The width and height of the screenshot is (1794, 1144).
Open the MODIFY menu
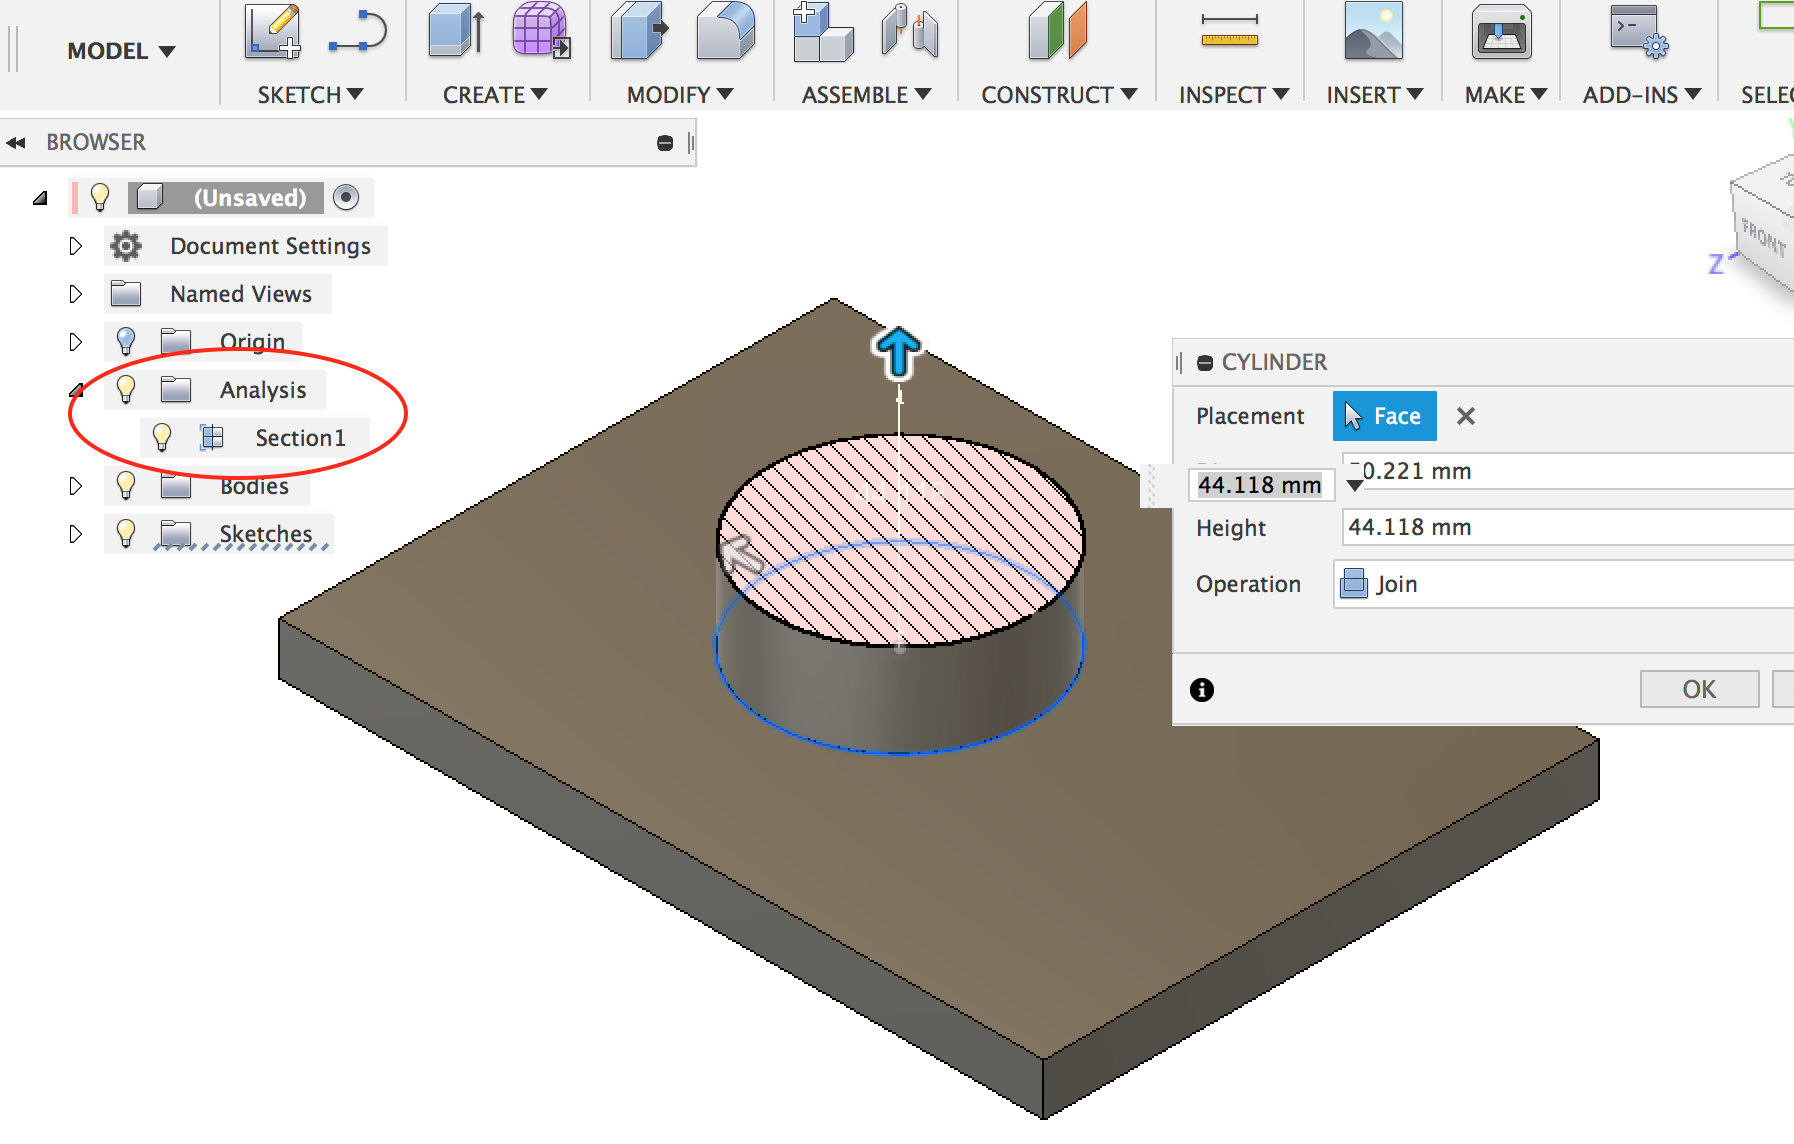point(680,95)
